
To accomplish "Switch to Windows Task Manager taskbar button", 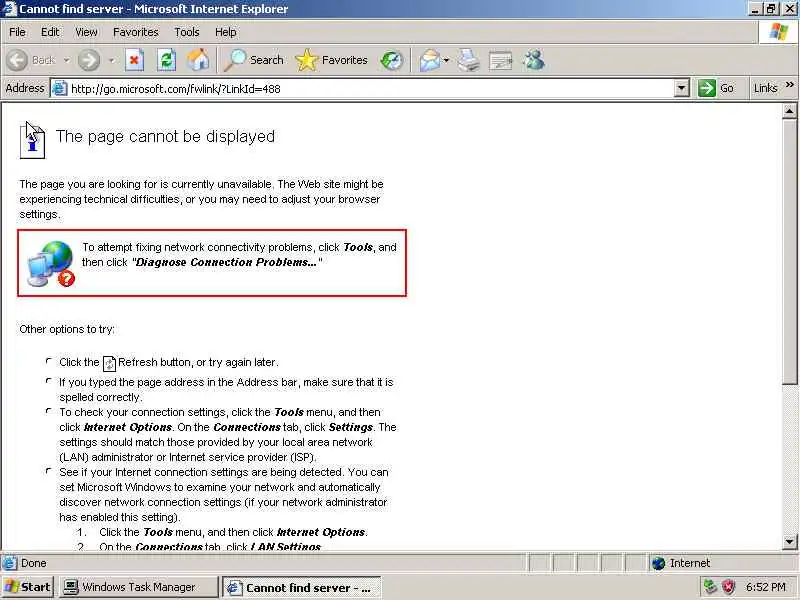I will pos(138,587).
